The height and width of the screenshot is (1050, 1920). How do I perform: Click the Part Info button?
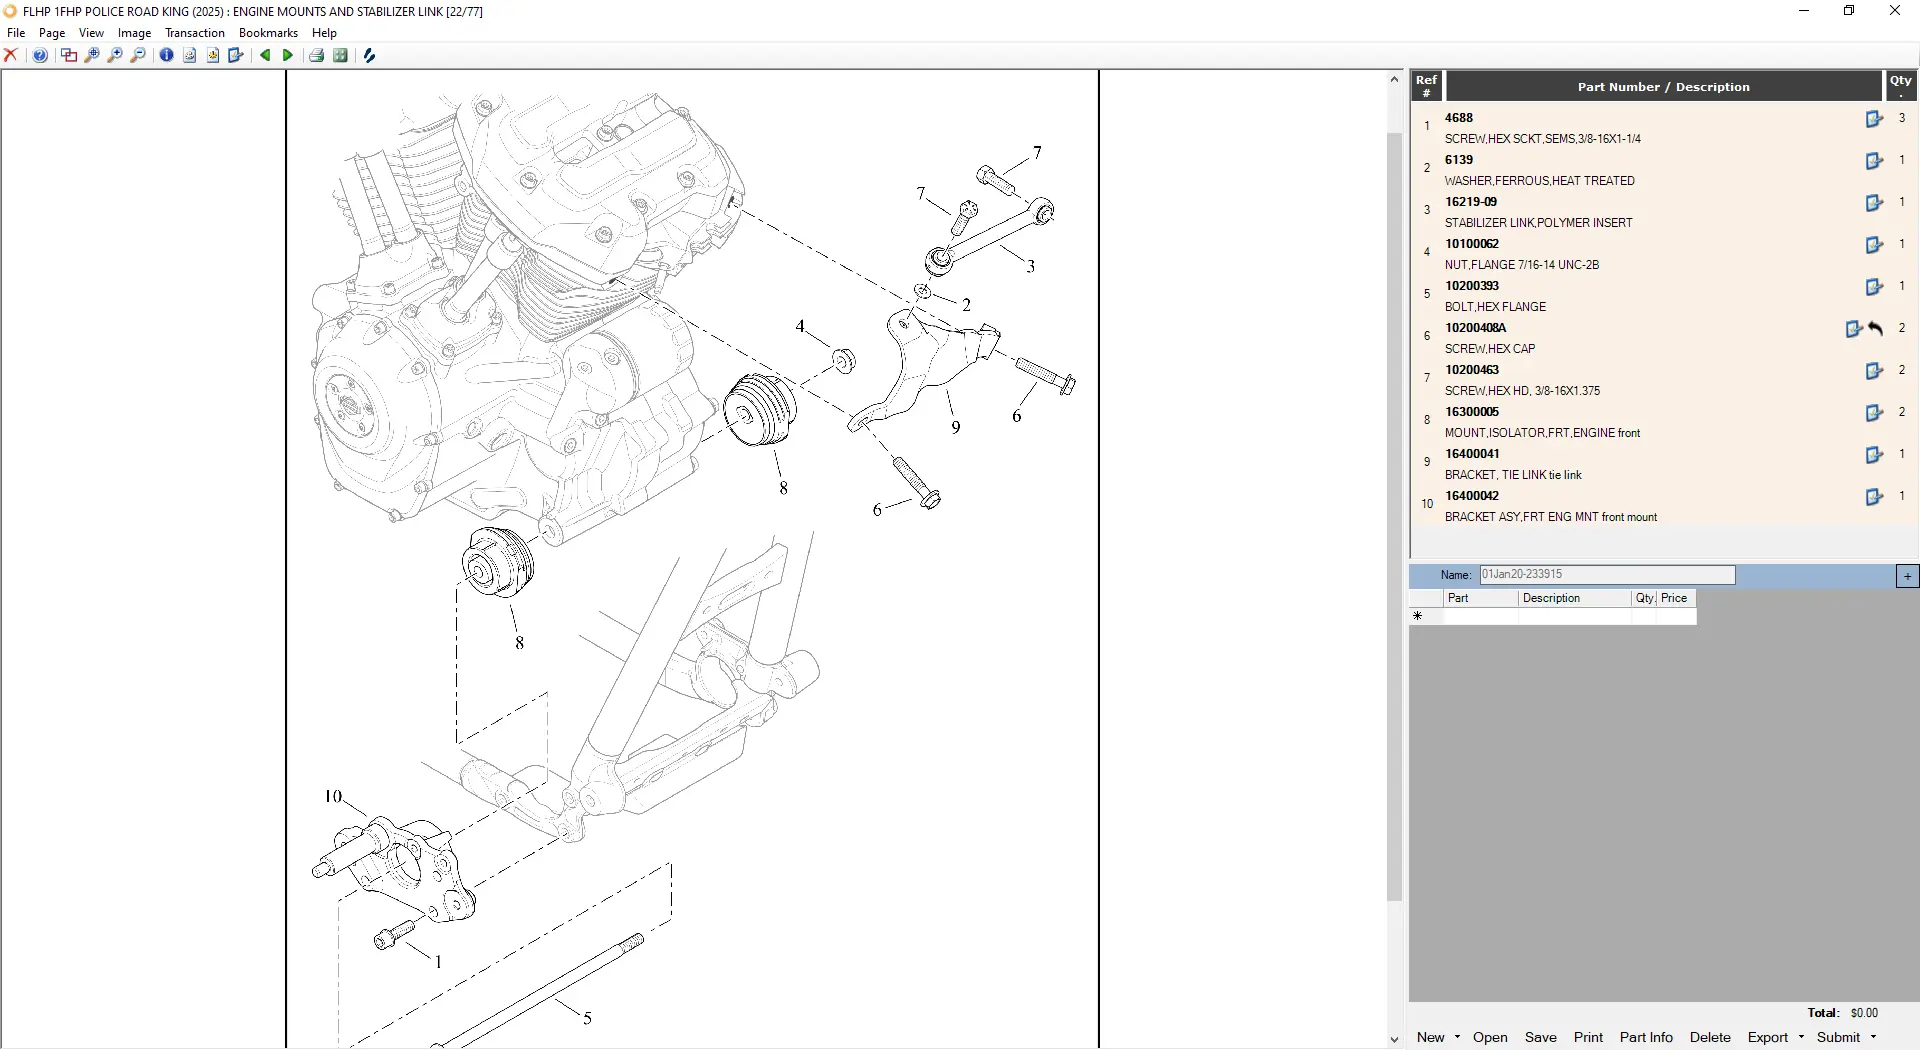[1646, 1038]
